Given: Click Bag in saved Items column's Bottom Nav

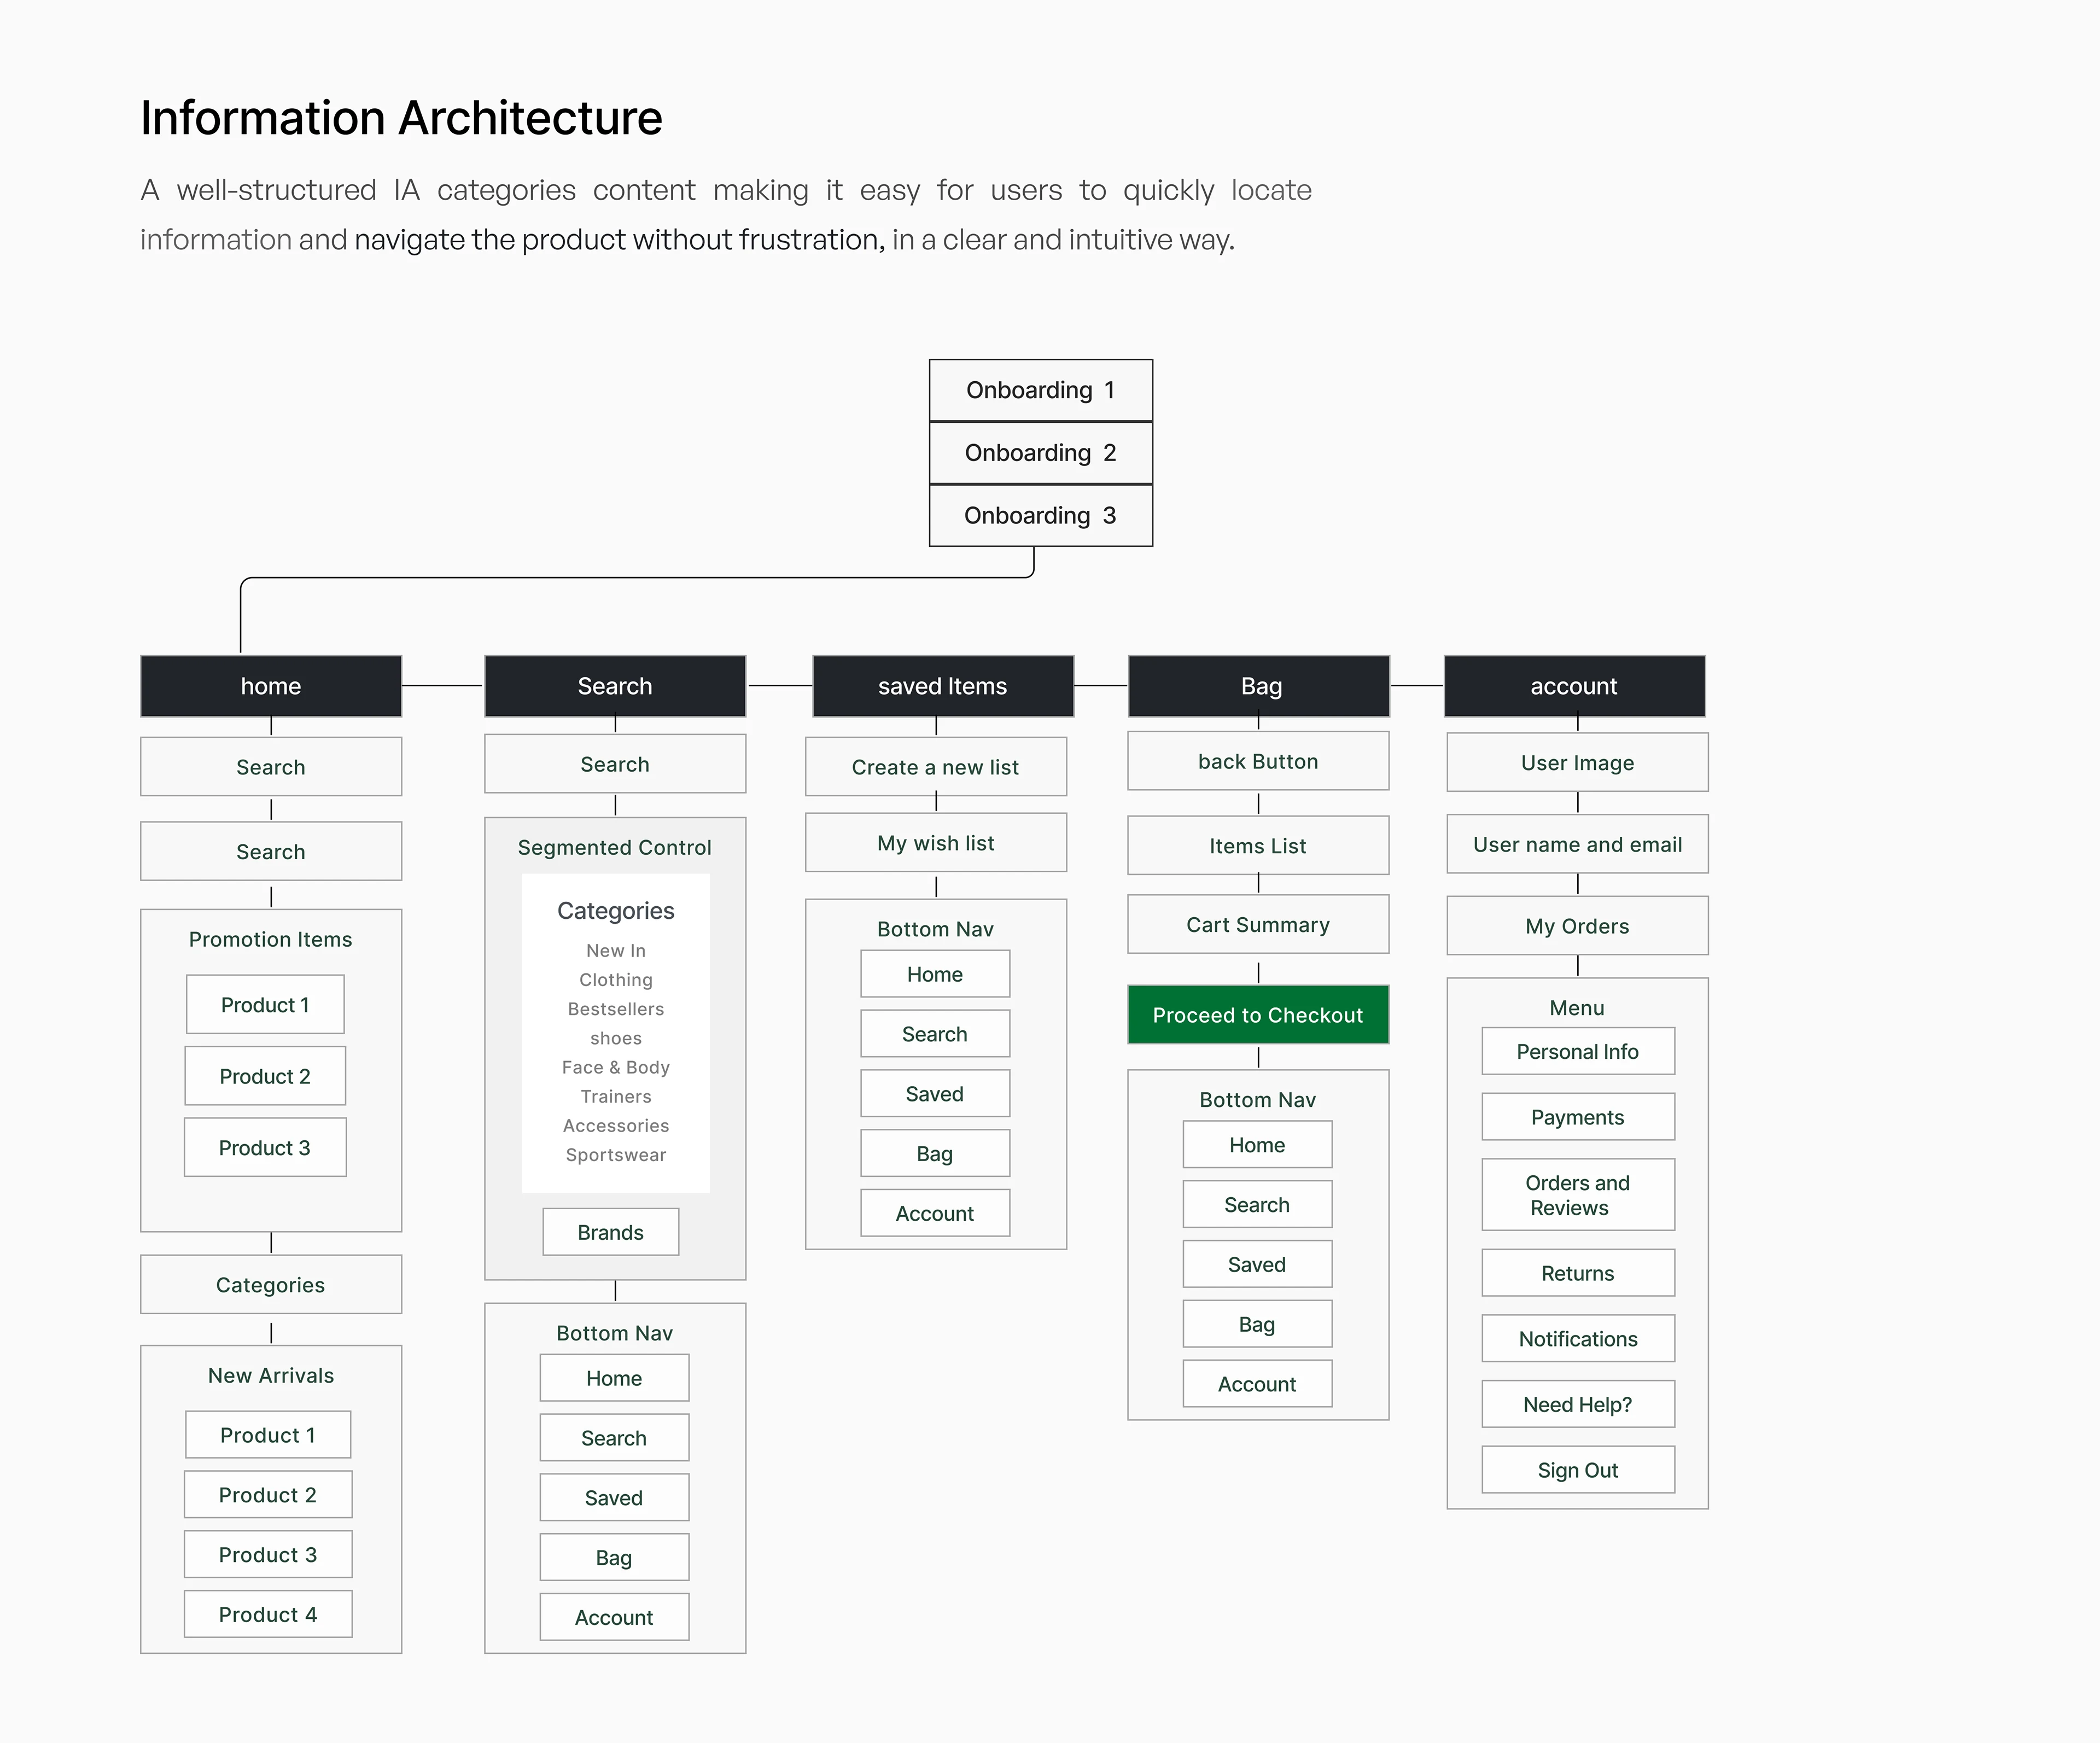Looking at the screenshot, I should coord(935,1153).
